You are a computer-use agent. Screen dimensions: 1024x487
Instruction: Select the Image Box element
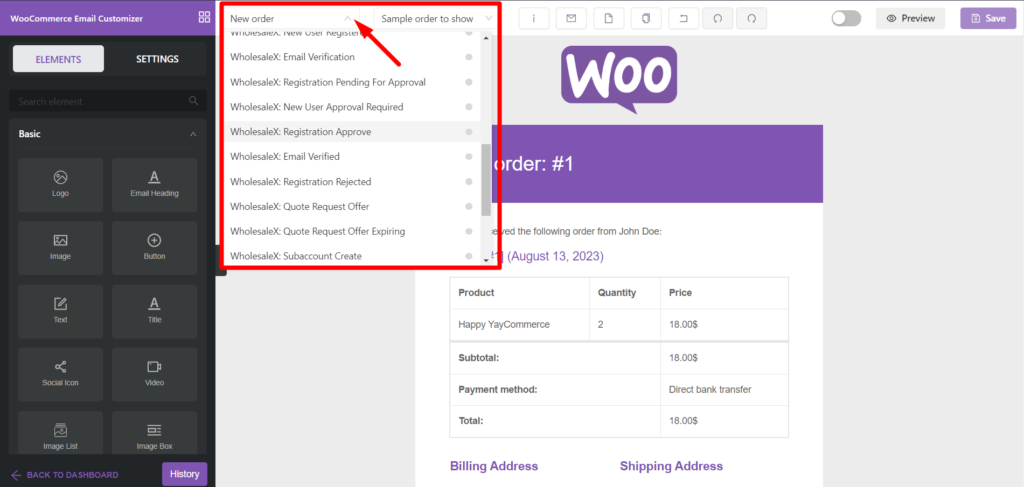[154, 434]
